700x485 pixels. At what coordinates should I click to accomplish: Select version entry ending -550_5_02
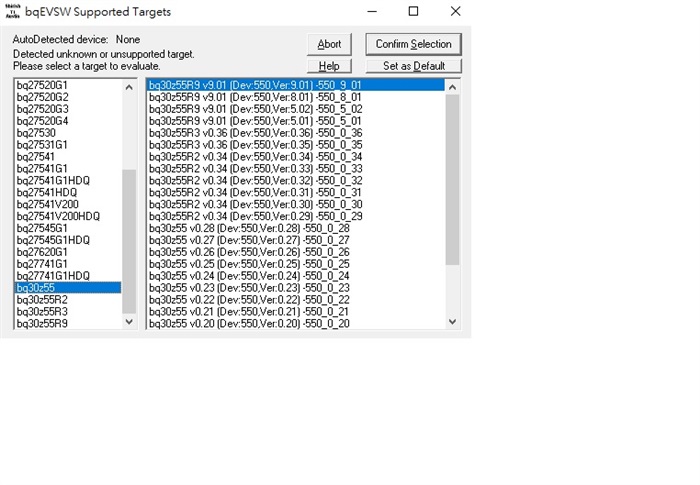(x=296, y=109)
